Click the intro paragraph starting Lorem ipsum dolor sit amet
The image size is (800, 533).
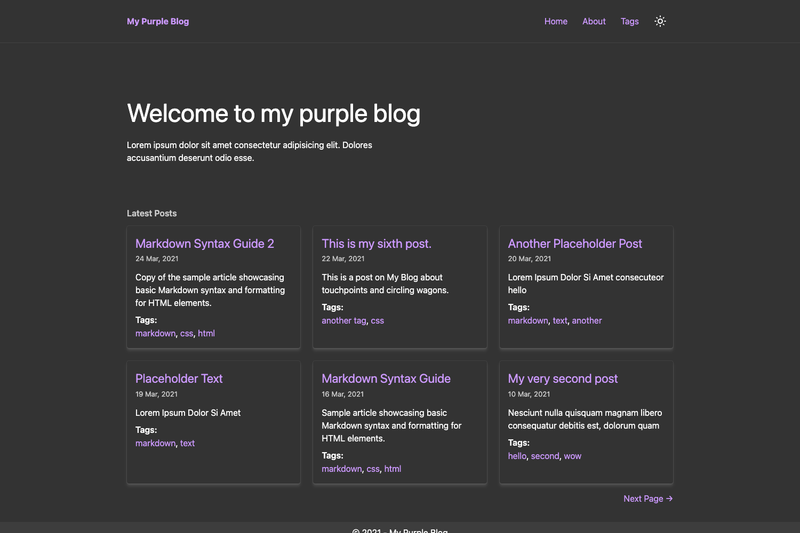[x=249, y=151]
